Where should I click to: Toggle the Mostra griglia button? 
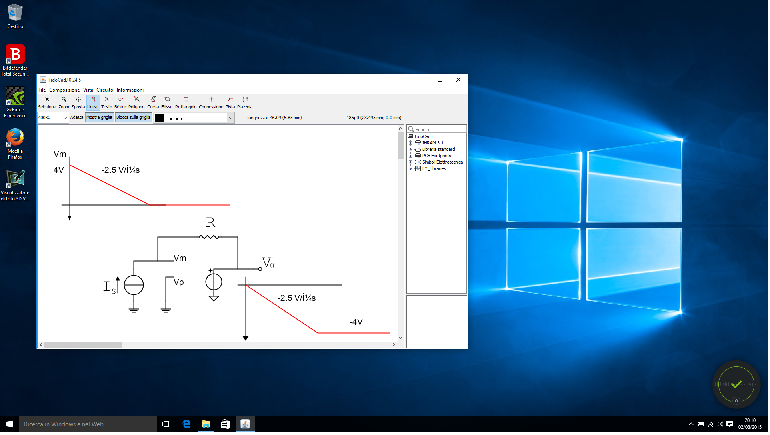(99, 118)
